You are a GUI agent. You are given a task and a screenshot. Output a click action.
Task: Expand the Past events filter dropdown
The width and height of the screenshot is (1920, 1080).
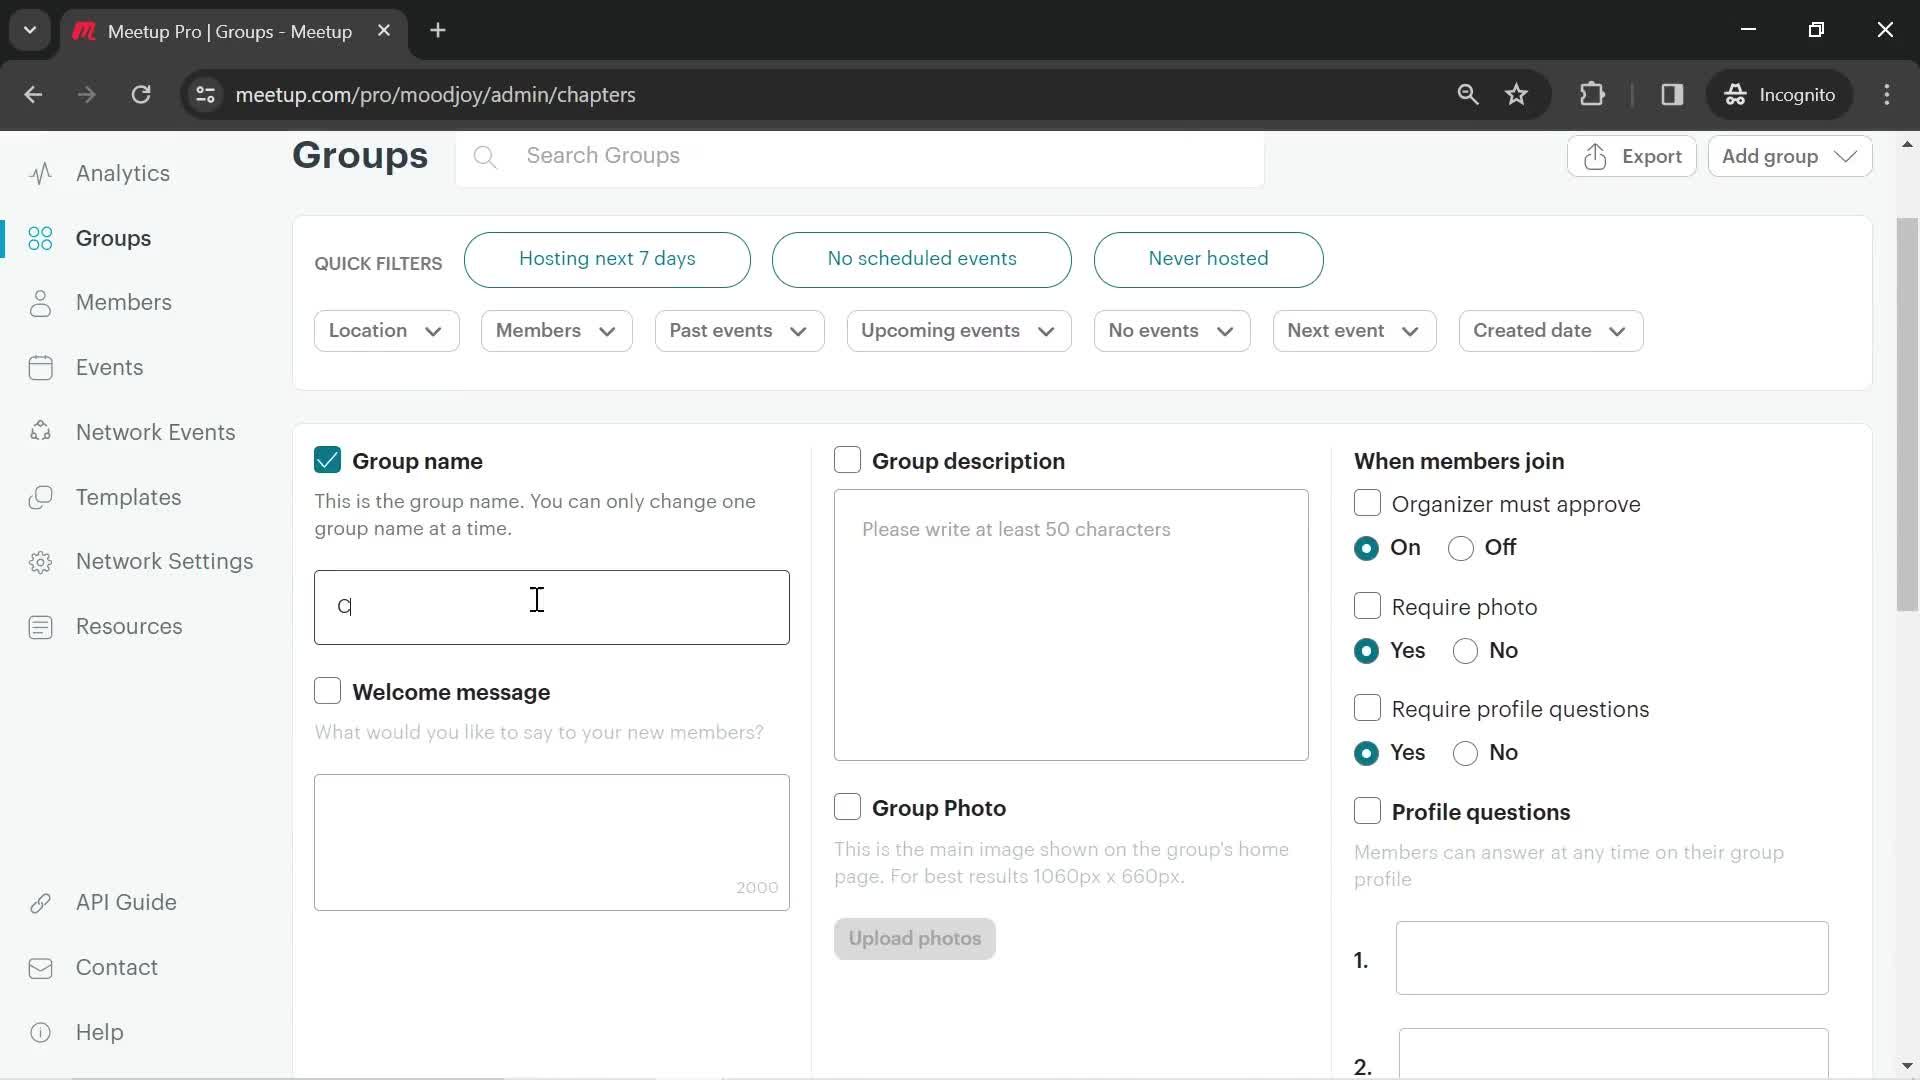coord(737,331)
